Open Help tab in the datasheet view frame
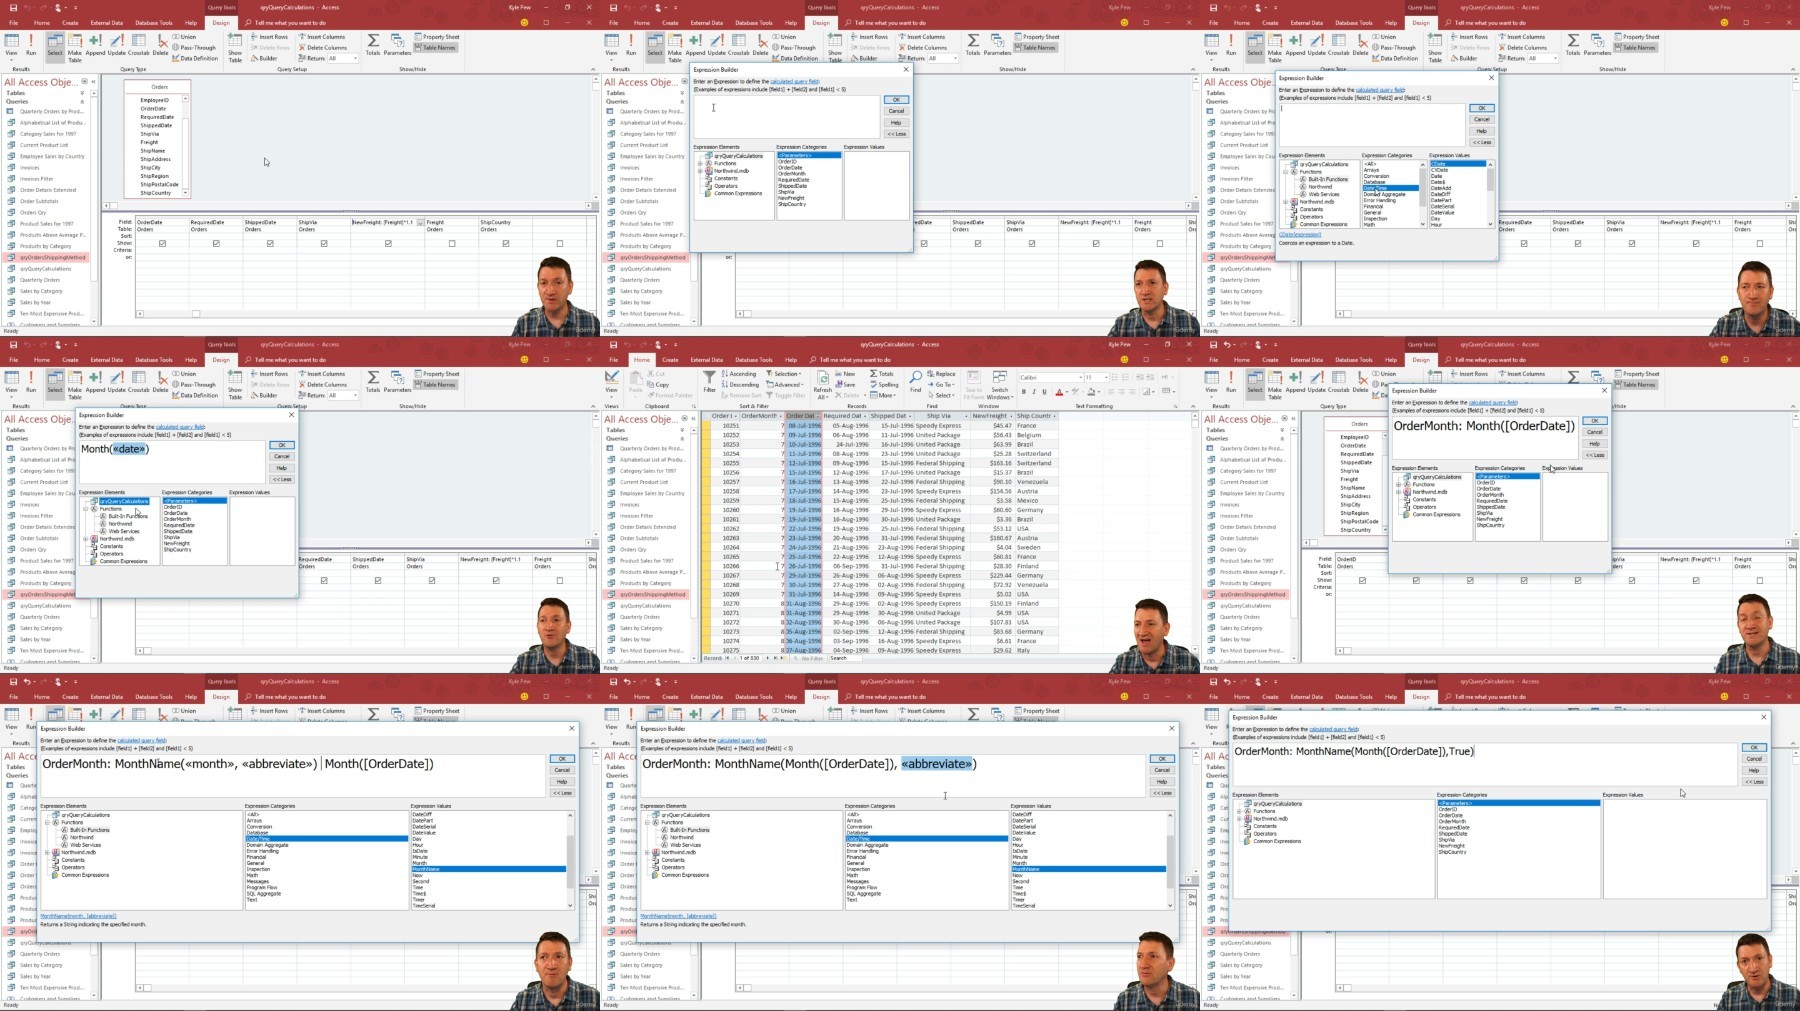The image size is (1800, 1011). (791, 359)
